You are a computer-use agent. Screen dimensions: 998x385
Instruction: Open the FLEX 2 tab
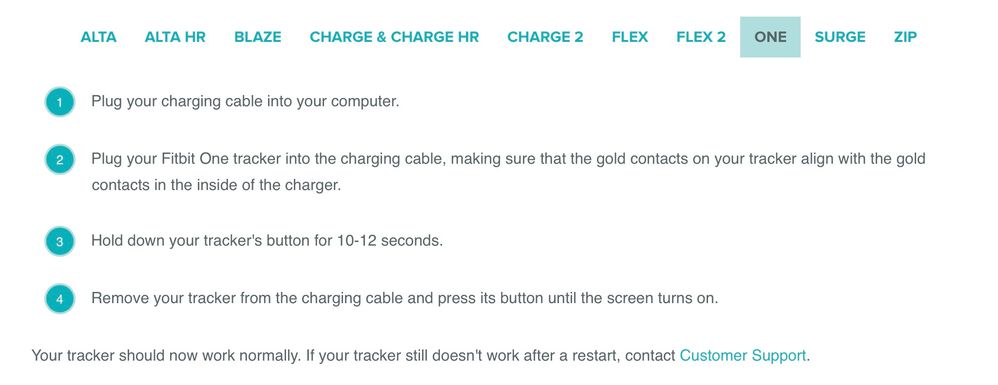701,37
